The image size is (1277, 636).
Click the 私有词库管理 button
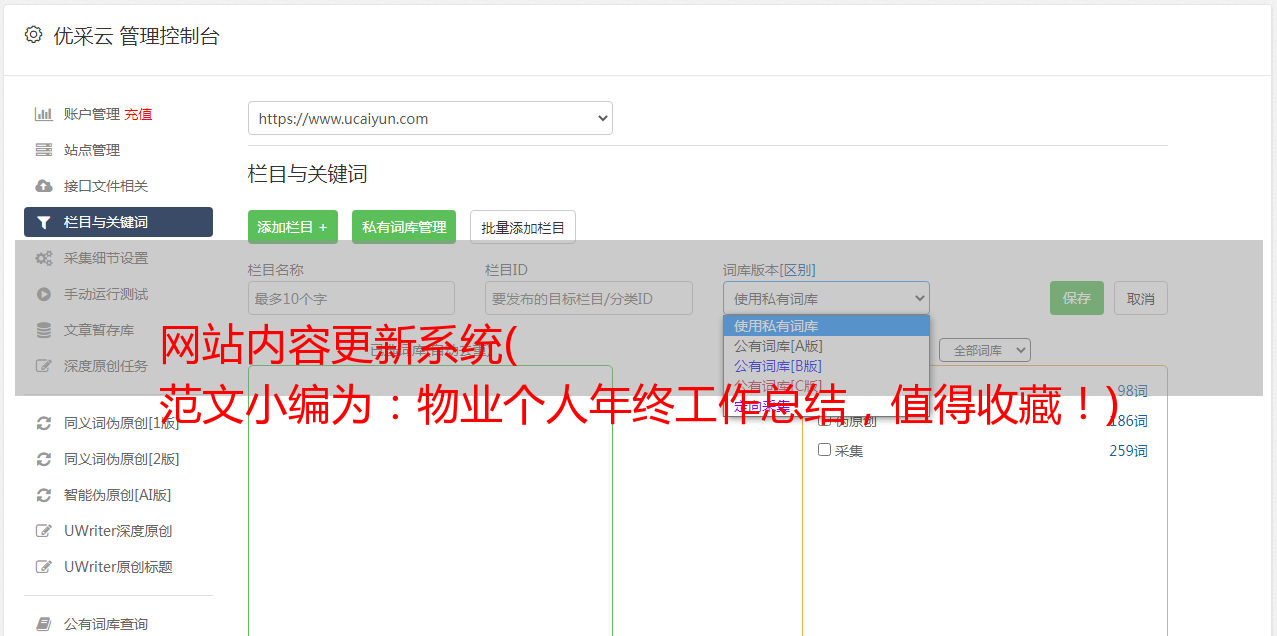click(404, 227)
